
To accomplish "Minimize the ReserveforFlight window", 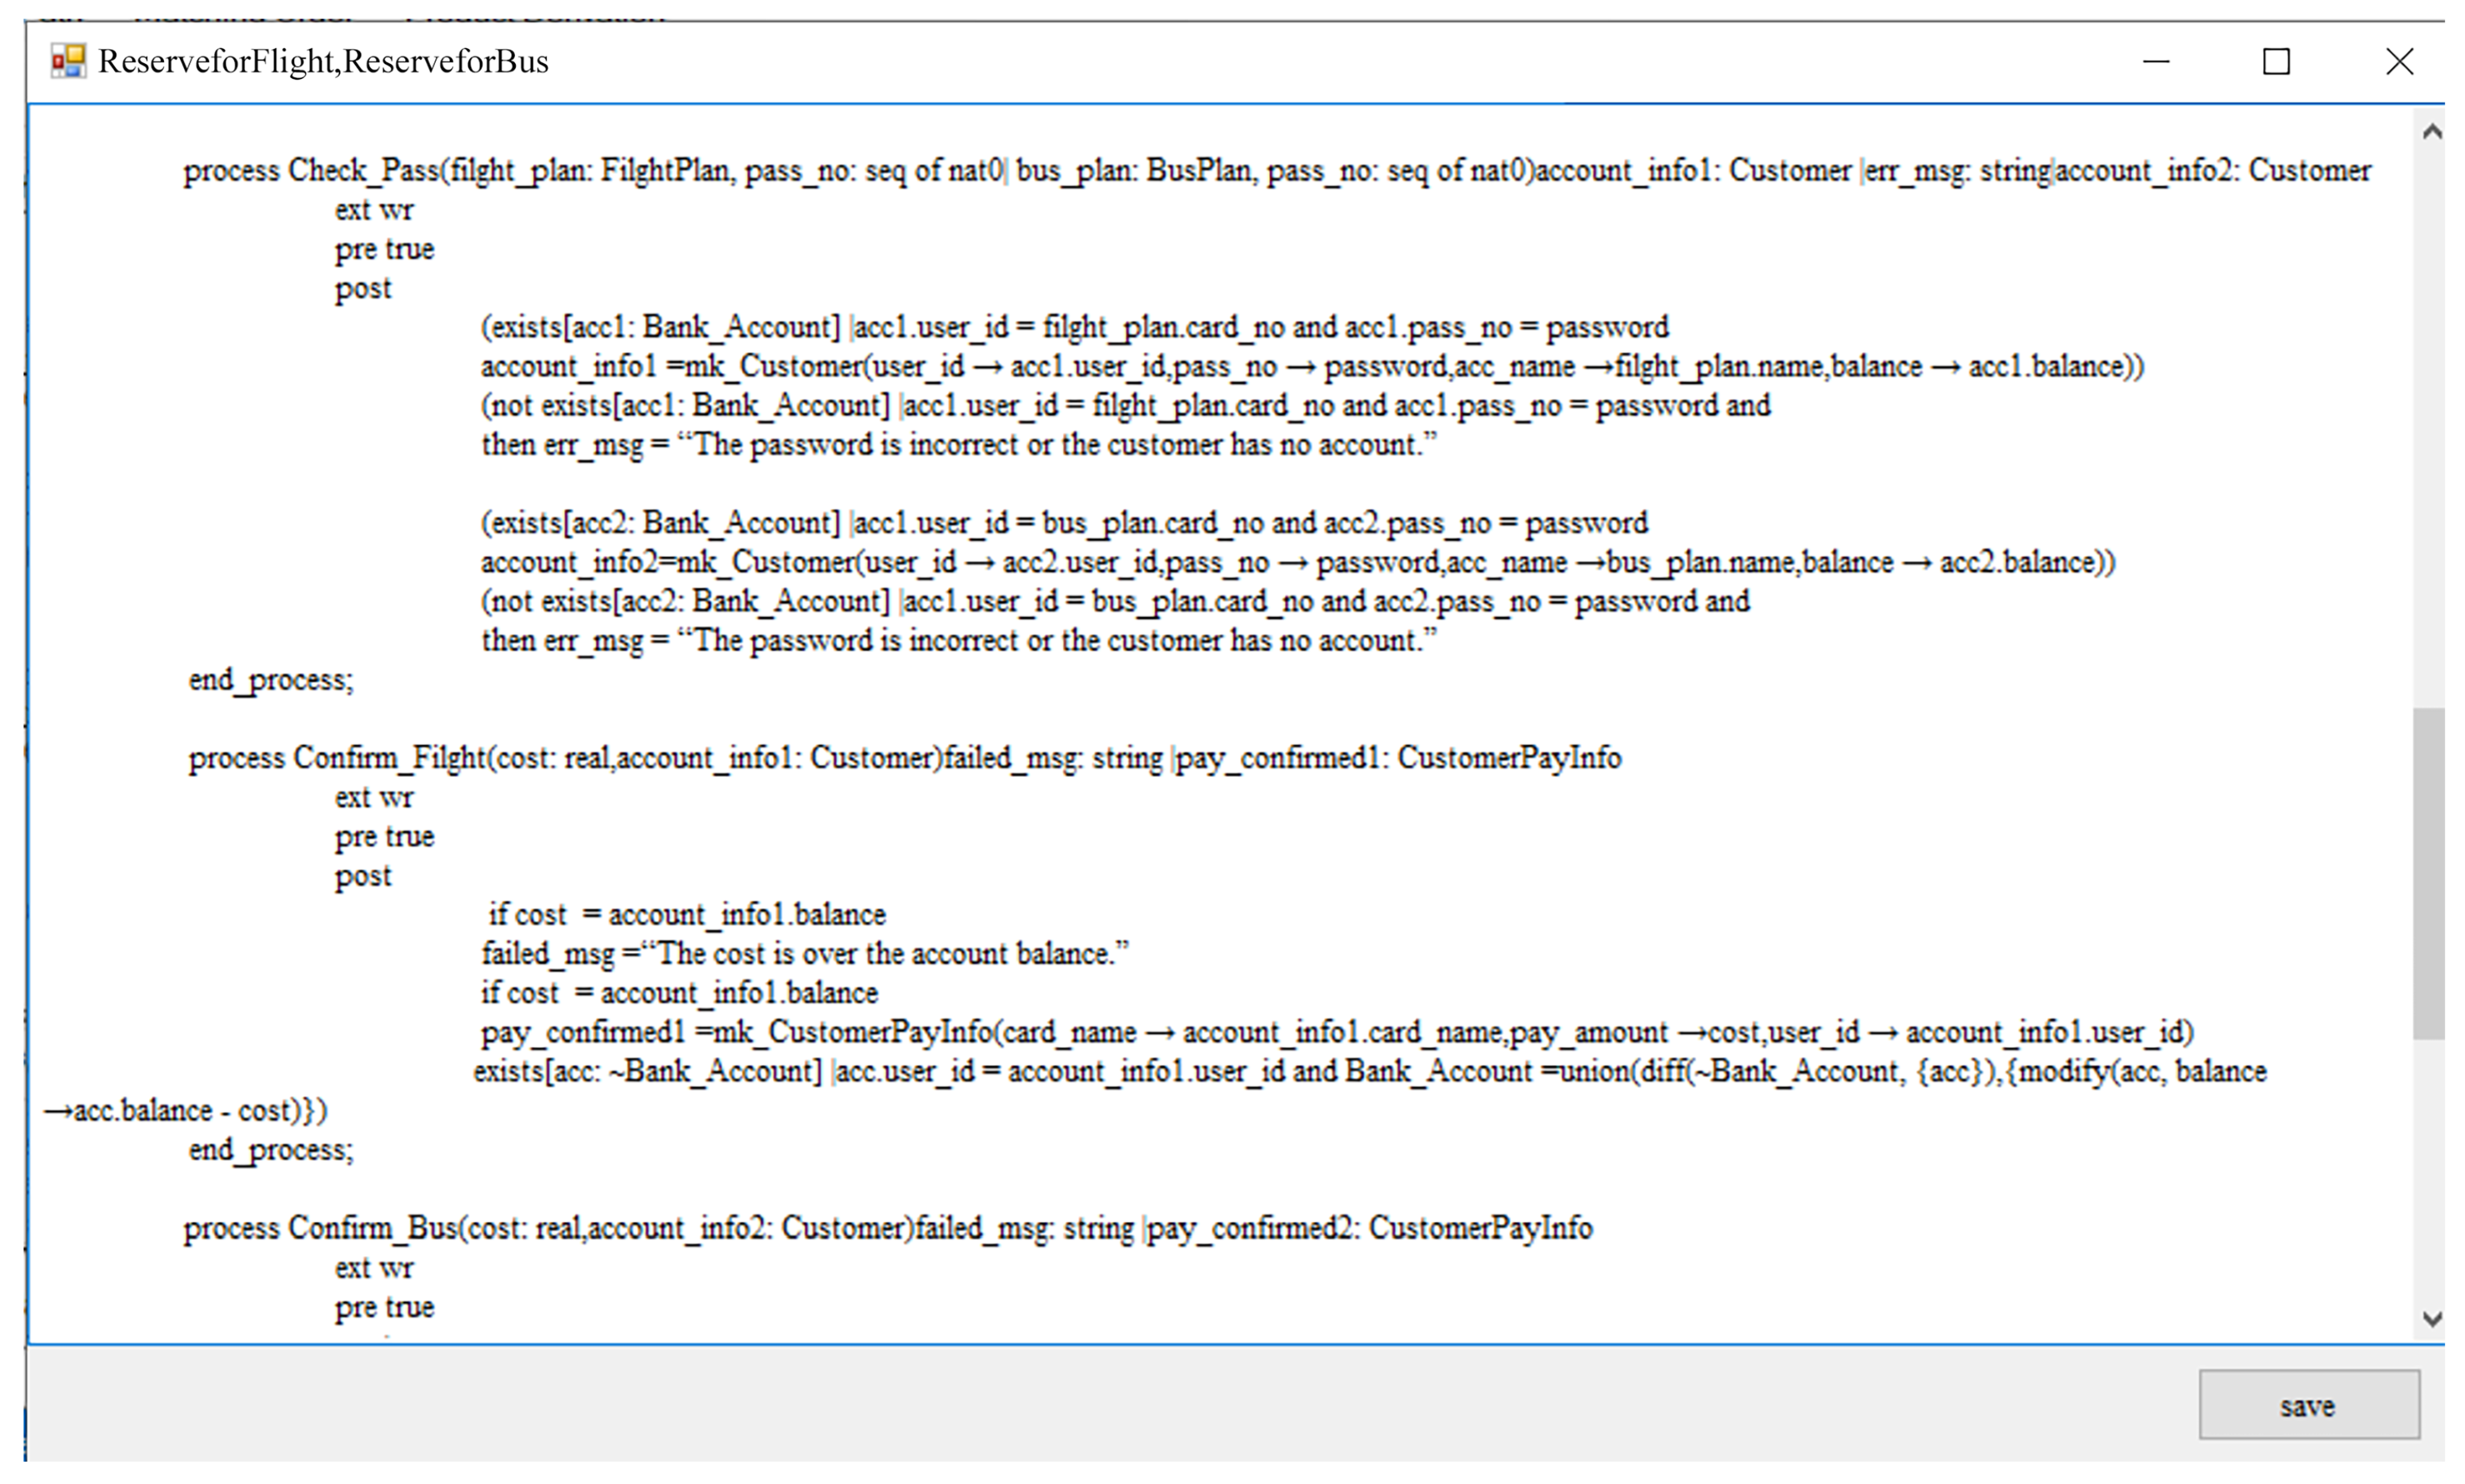I will pyautogui.click(x=2155, y=61).
